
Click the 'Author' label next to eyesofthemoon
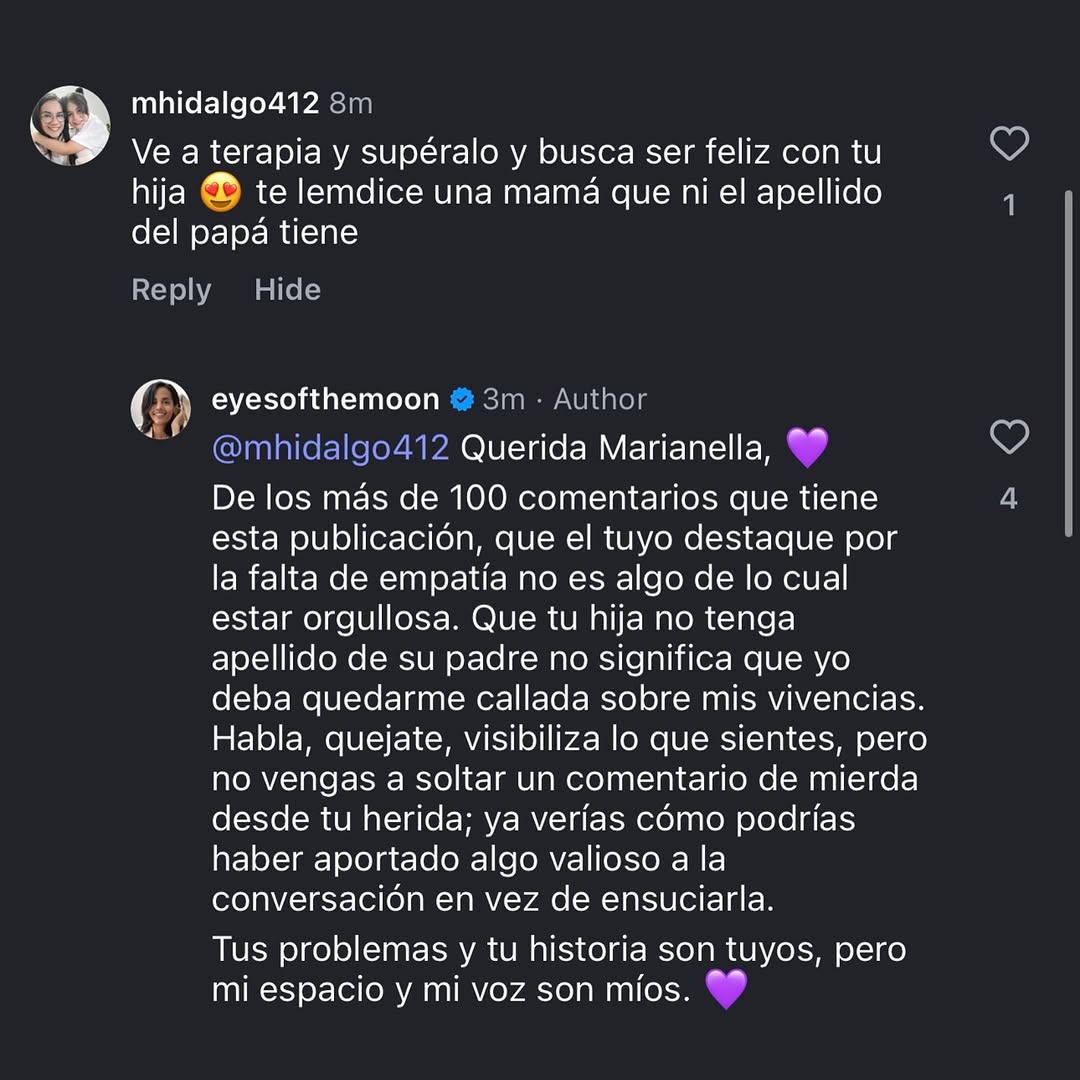[x=600, y=399]
